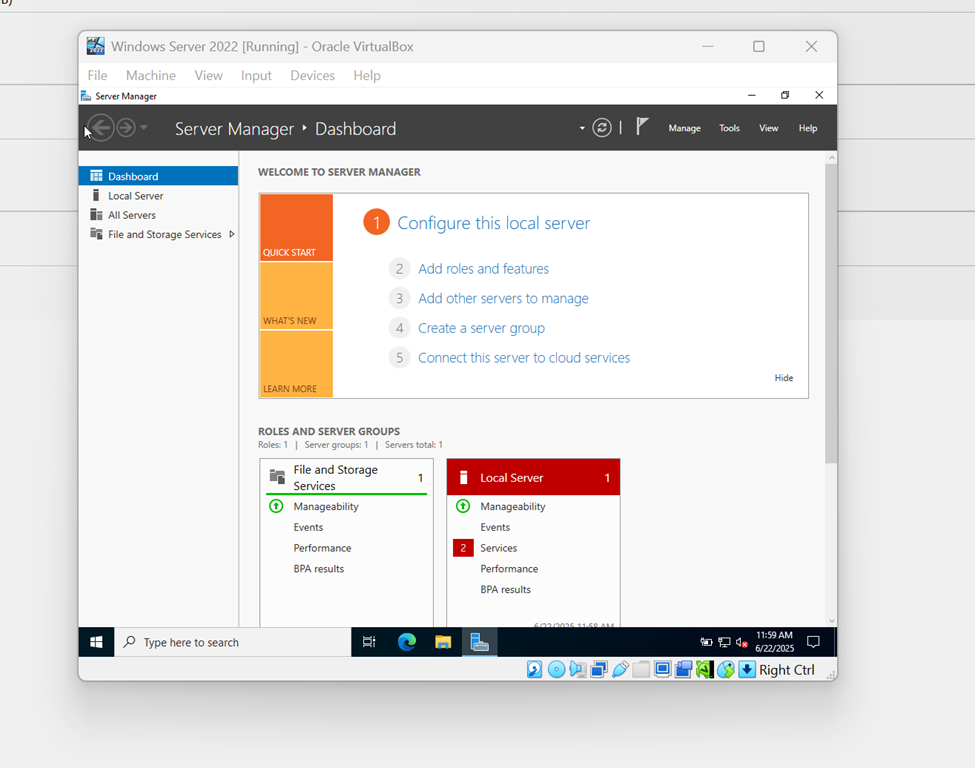Screen dimensions: 975x768
Task: Open Services under the Local Server tile
Action: tap(498, 548)
